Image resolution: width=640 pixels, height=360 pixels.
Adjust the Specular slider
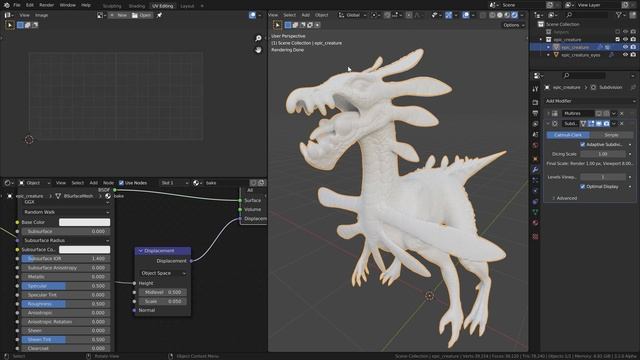click(66, 286)
